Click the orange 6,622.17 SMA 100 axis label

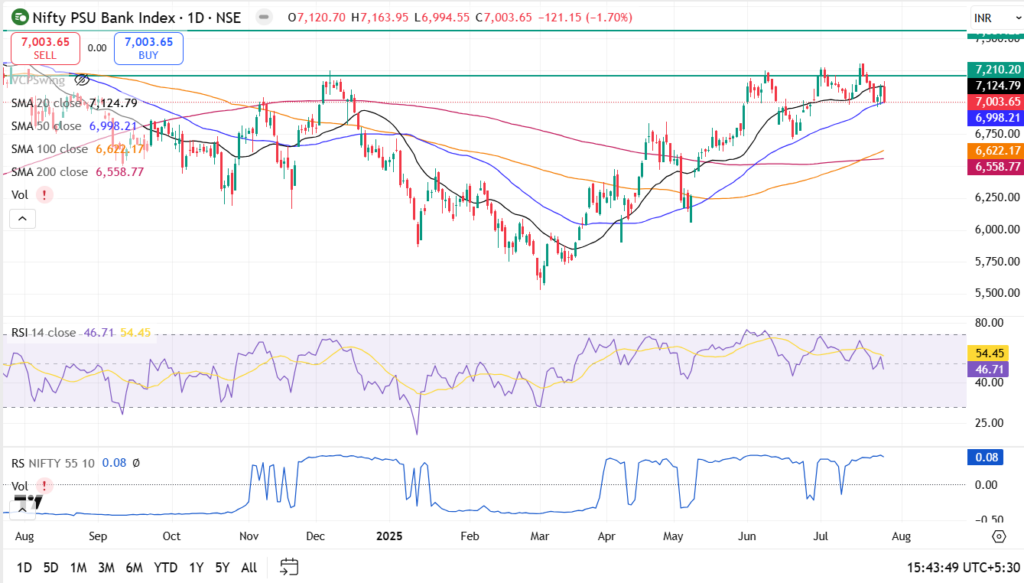[995, 150]
